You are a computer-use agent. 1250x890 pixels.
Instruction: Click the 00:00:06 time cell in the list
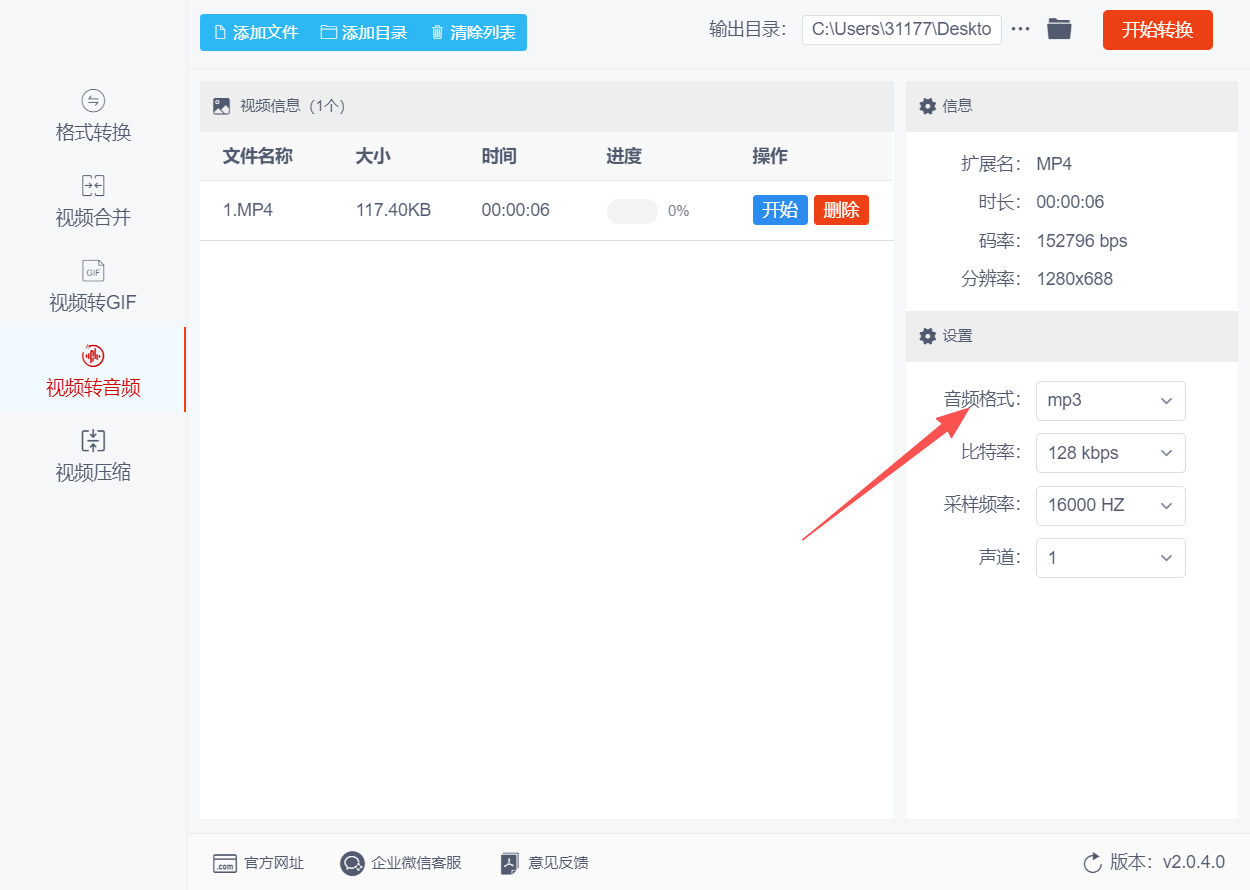coord(515,210)
